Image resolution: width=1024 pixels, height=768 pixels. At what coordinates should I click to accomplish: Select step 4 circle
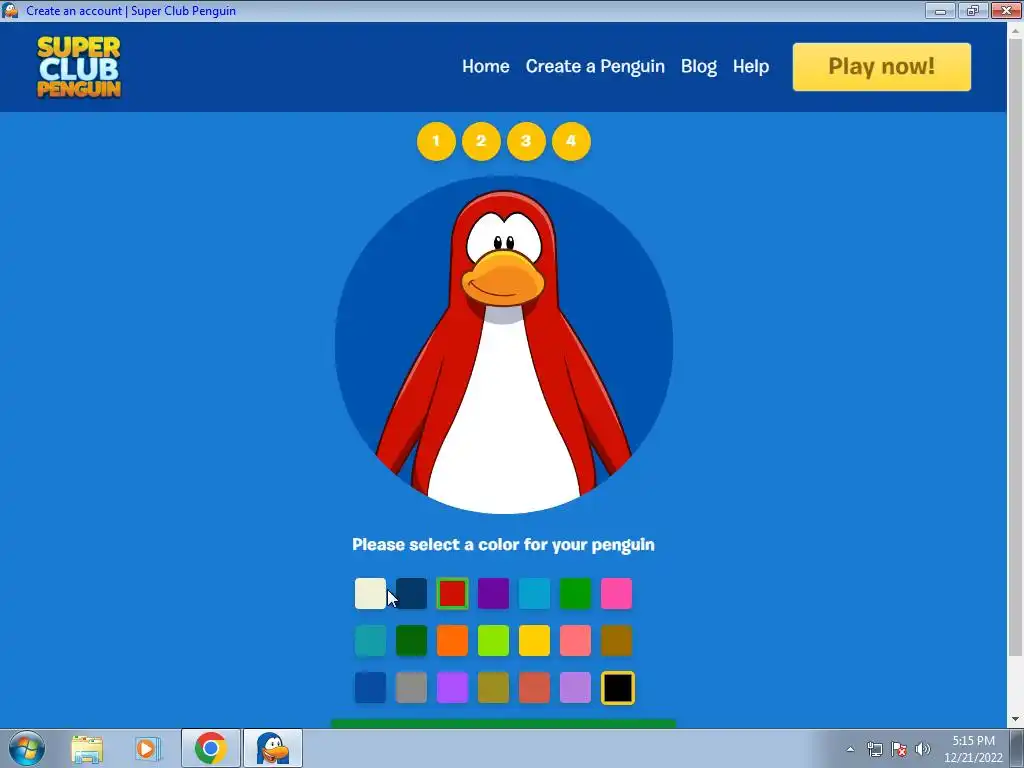[571, 141]
